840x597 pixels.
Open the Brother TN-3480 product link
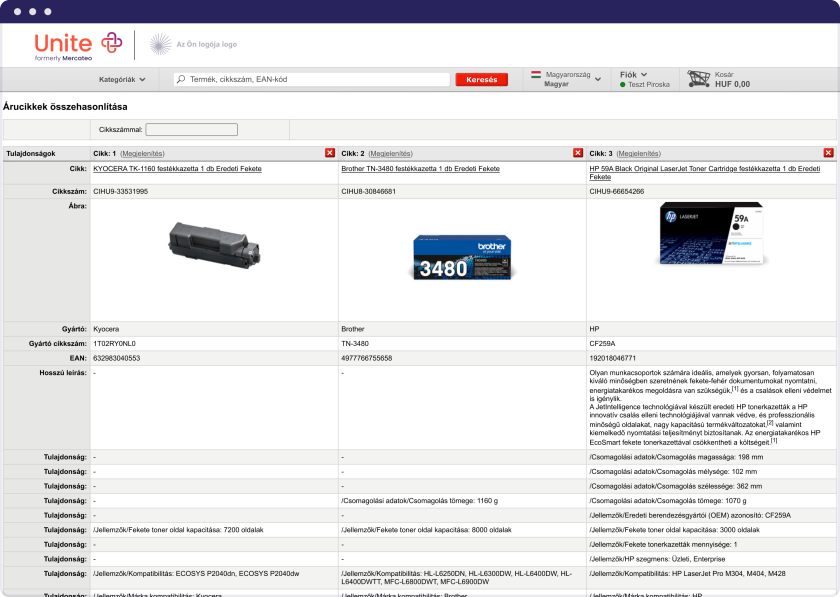pyautogui.click(x=420, y=169)
